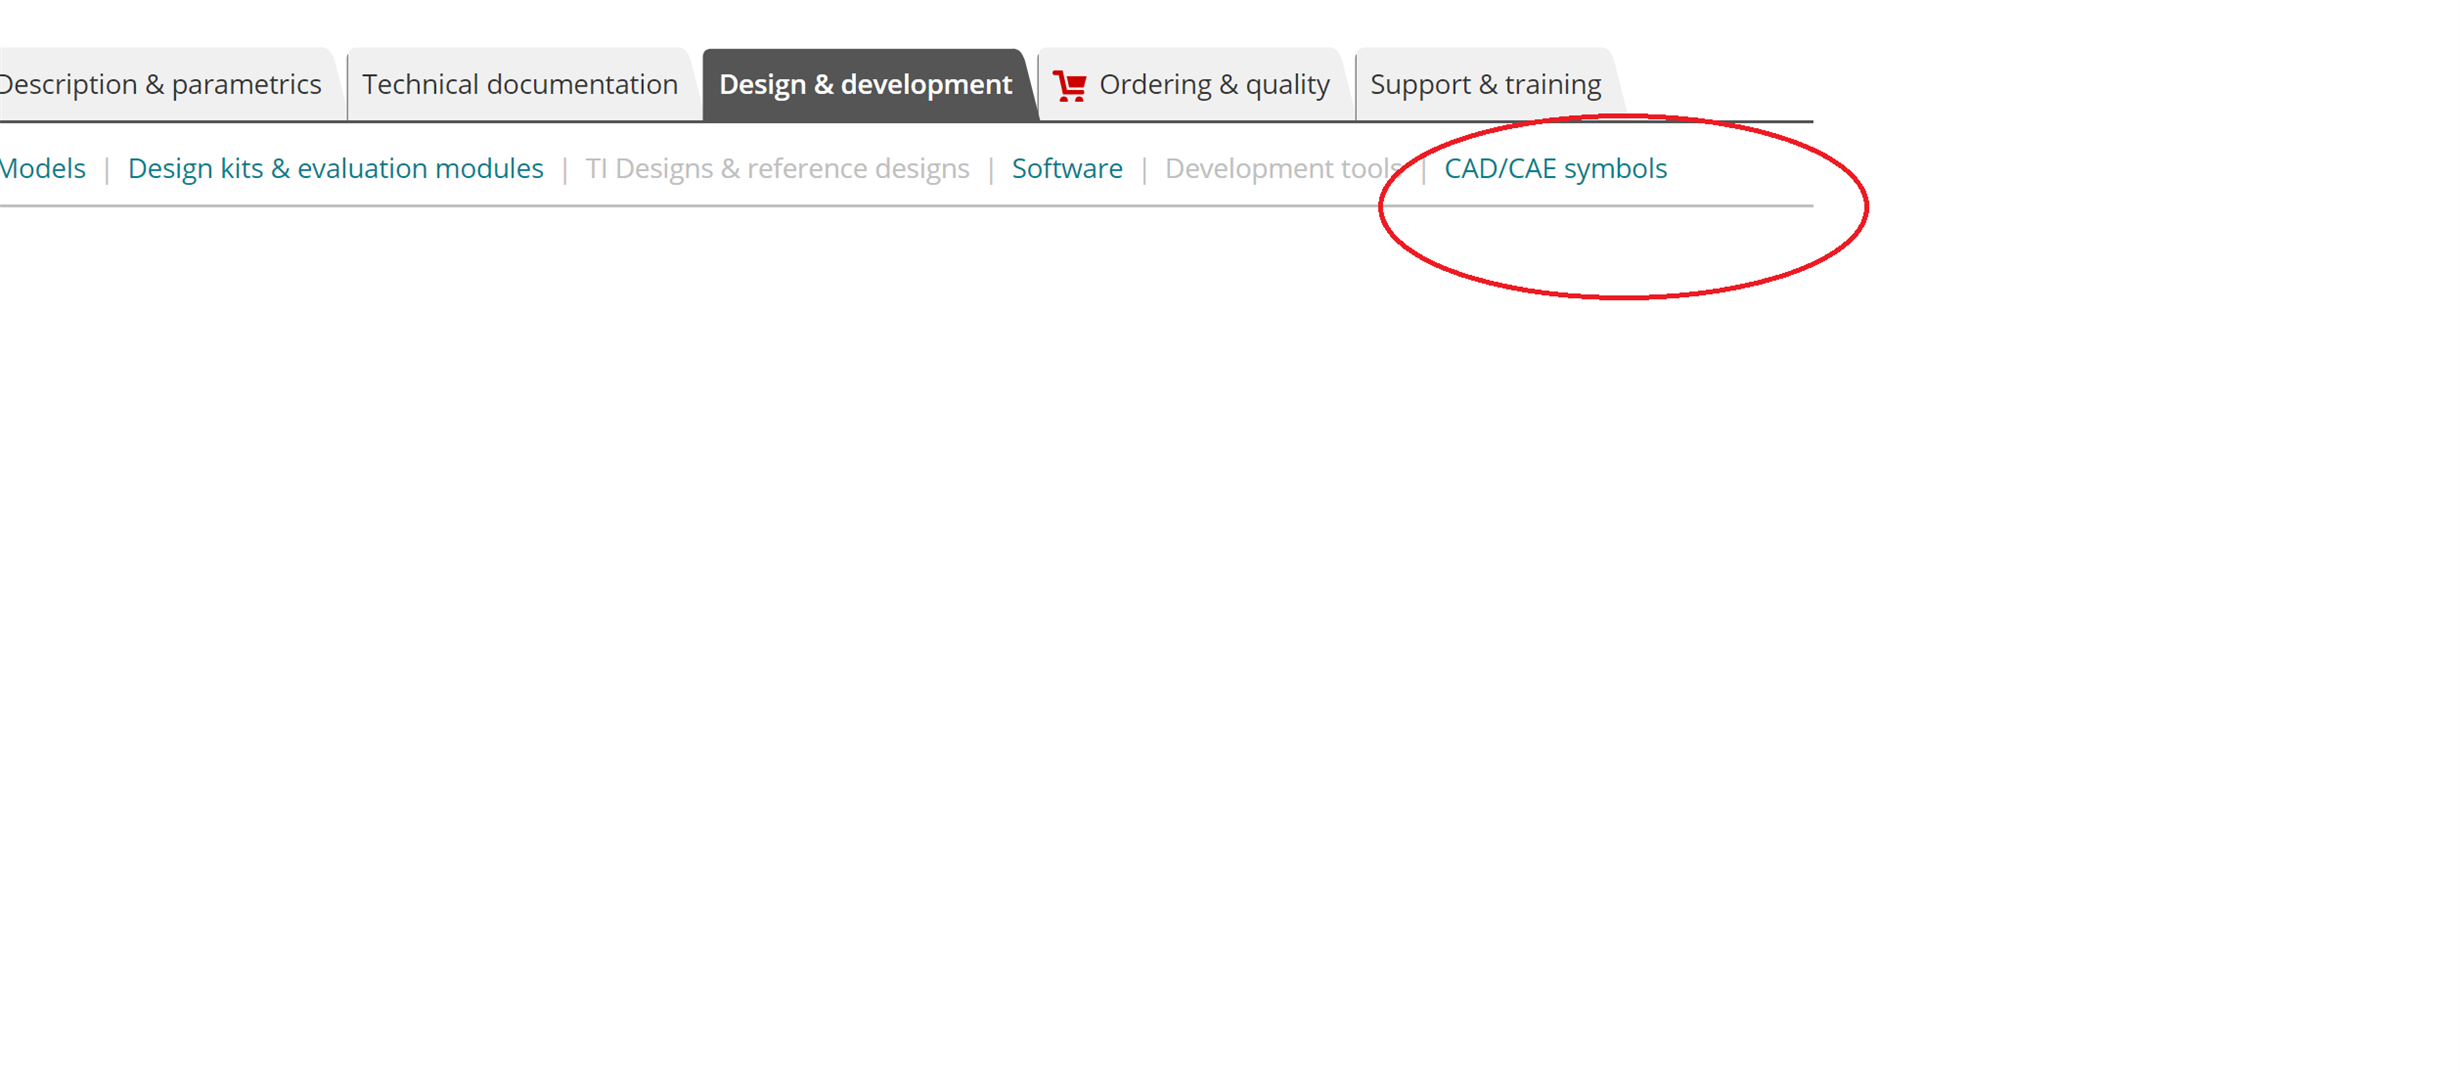Viewport: 2460px width, 1073px height.
Task: Open the Ordering & quality tab
Action: pyautogui.click(x=1194, y=84)
